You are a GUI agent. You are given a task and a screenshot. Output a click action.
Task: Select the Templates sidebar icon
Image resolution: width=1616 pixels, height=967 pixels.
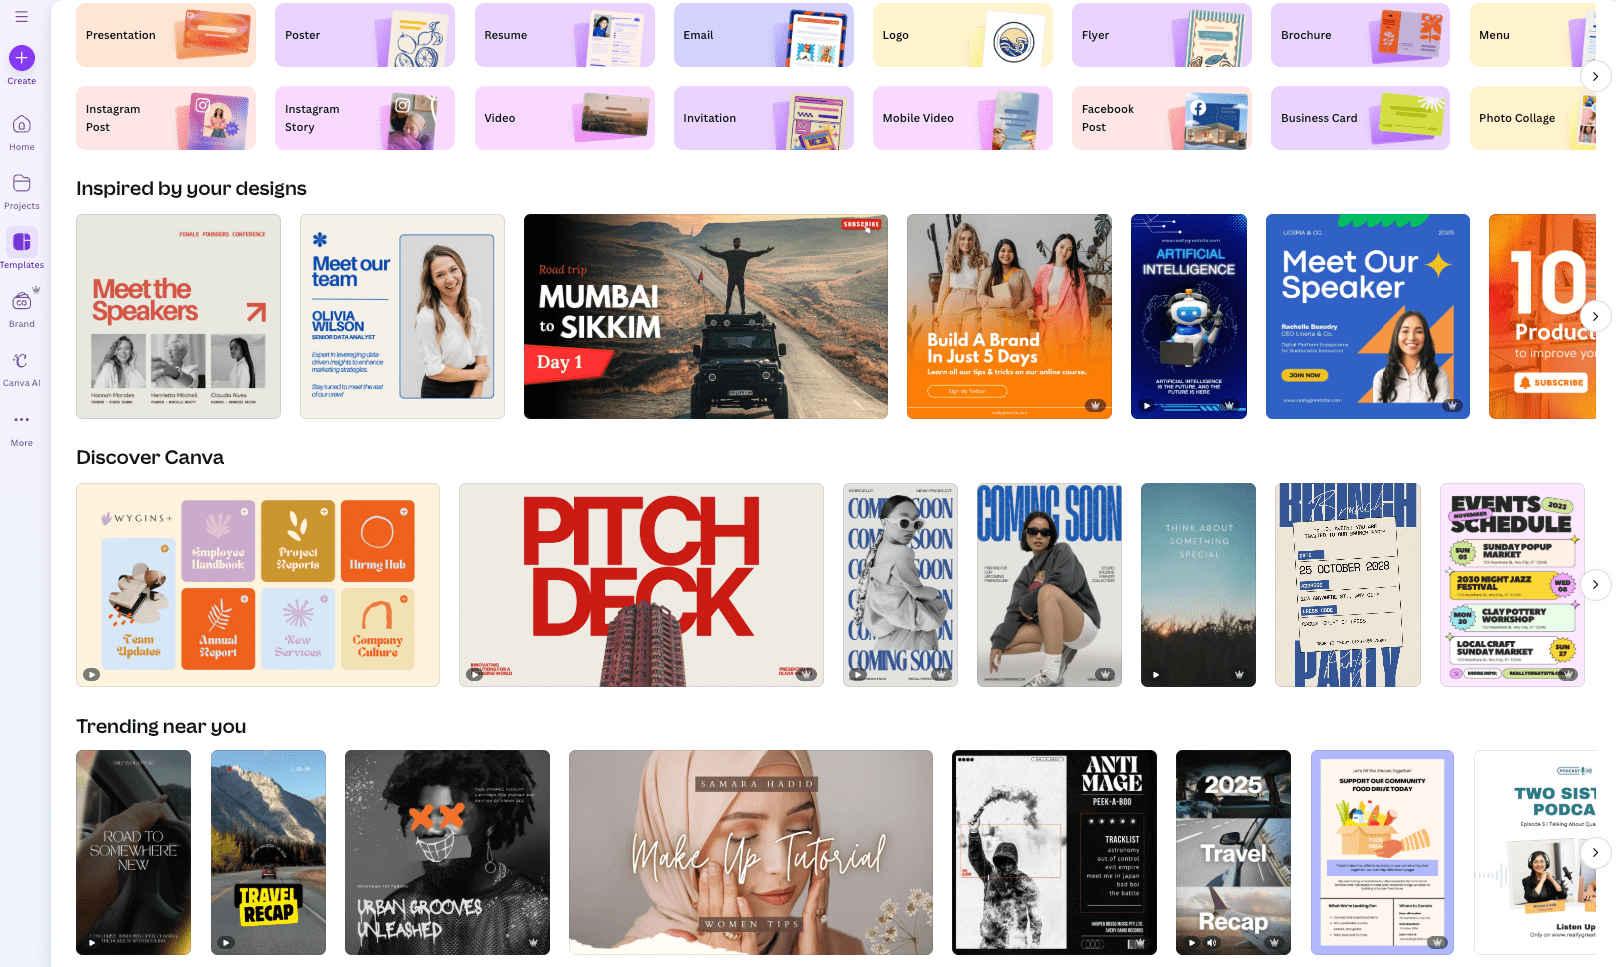coord(21,247)
